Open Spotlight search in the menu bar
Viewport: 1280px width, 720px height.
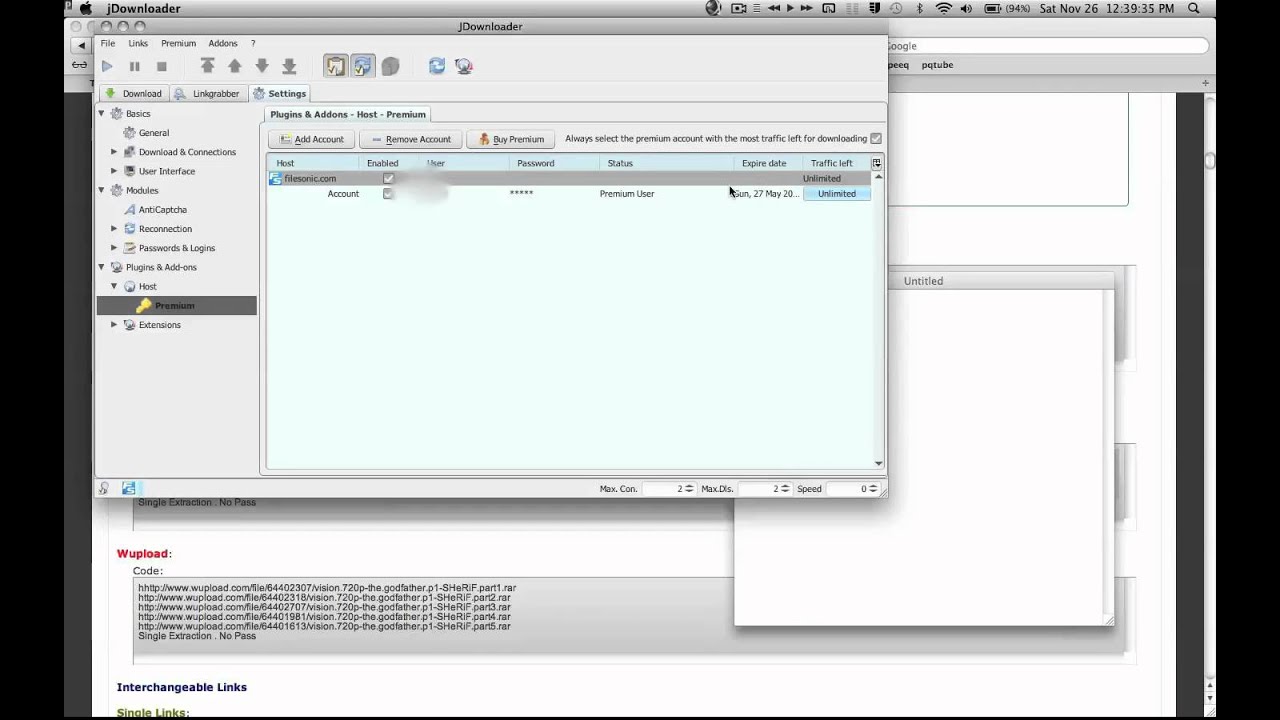coord(1194,8)
